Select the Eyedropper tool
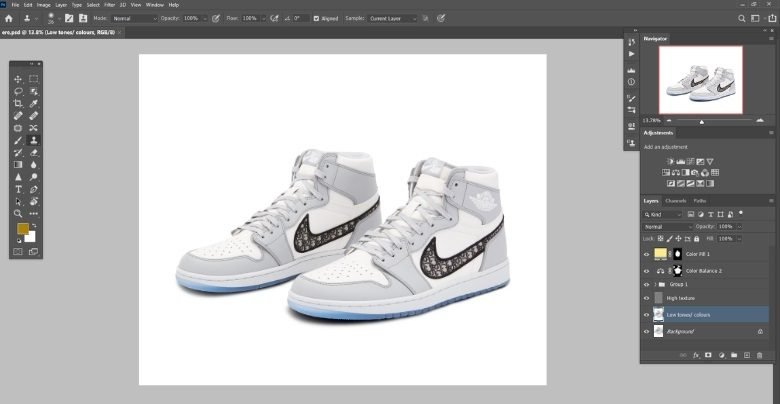 coord(33,103)
